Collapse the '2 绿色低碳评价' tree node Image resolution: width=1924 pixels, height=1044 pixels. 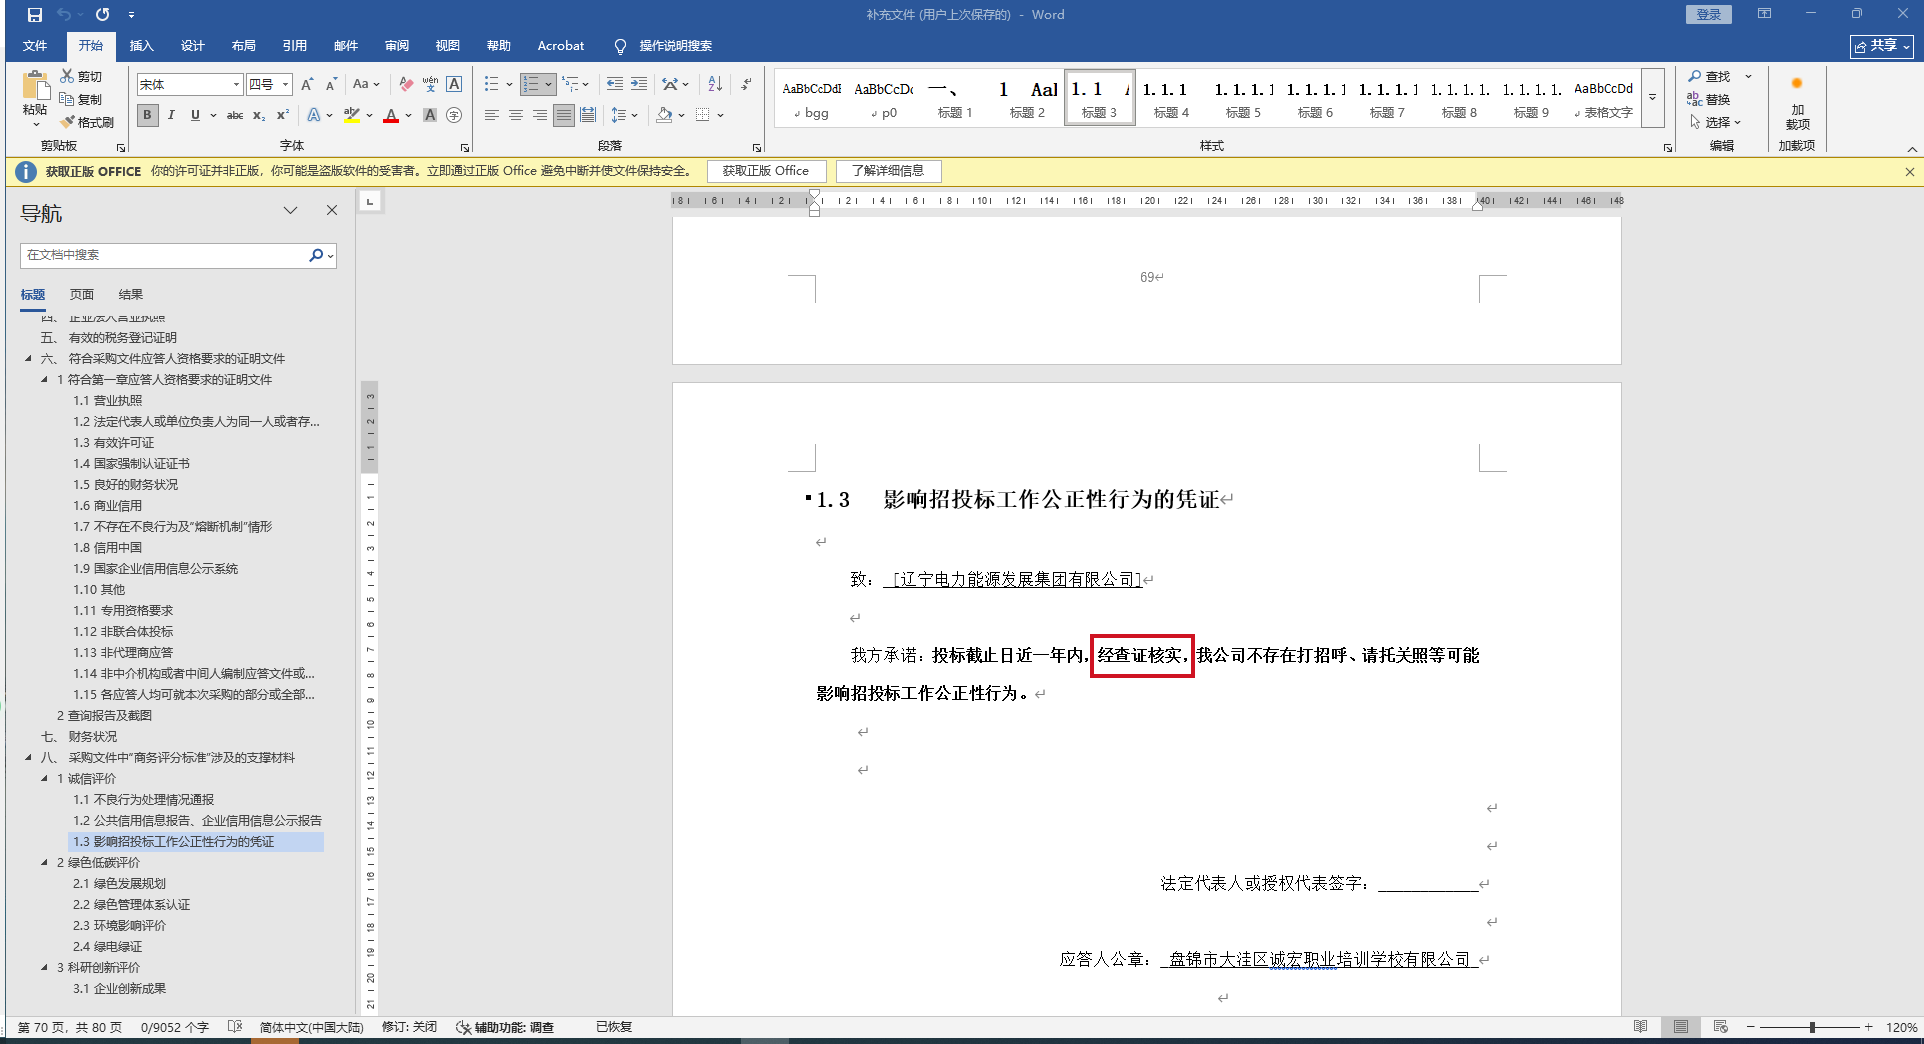click(x=44, y=863)
